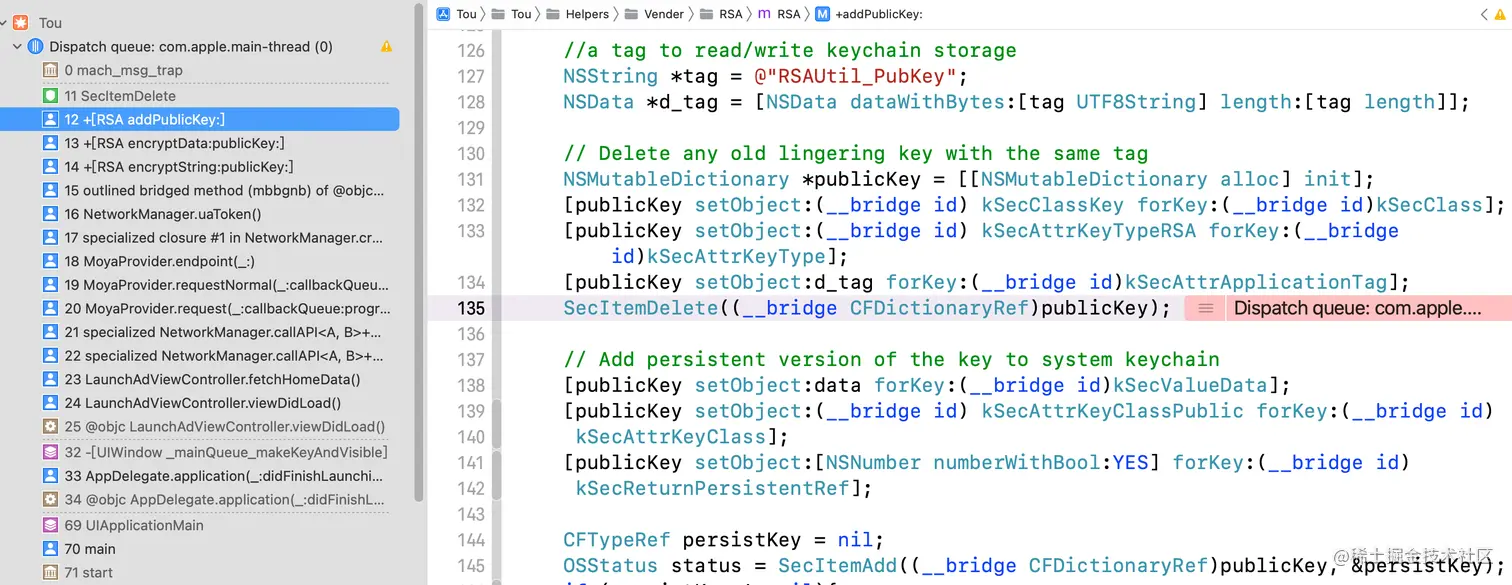The height and width of the screenshot is (585, 1512).
Task: Select the Tou process icon at top
Action: (x=20, y=22)
